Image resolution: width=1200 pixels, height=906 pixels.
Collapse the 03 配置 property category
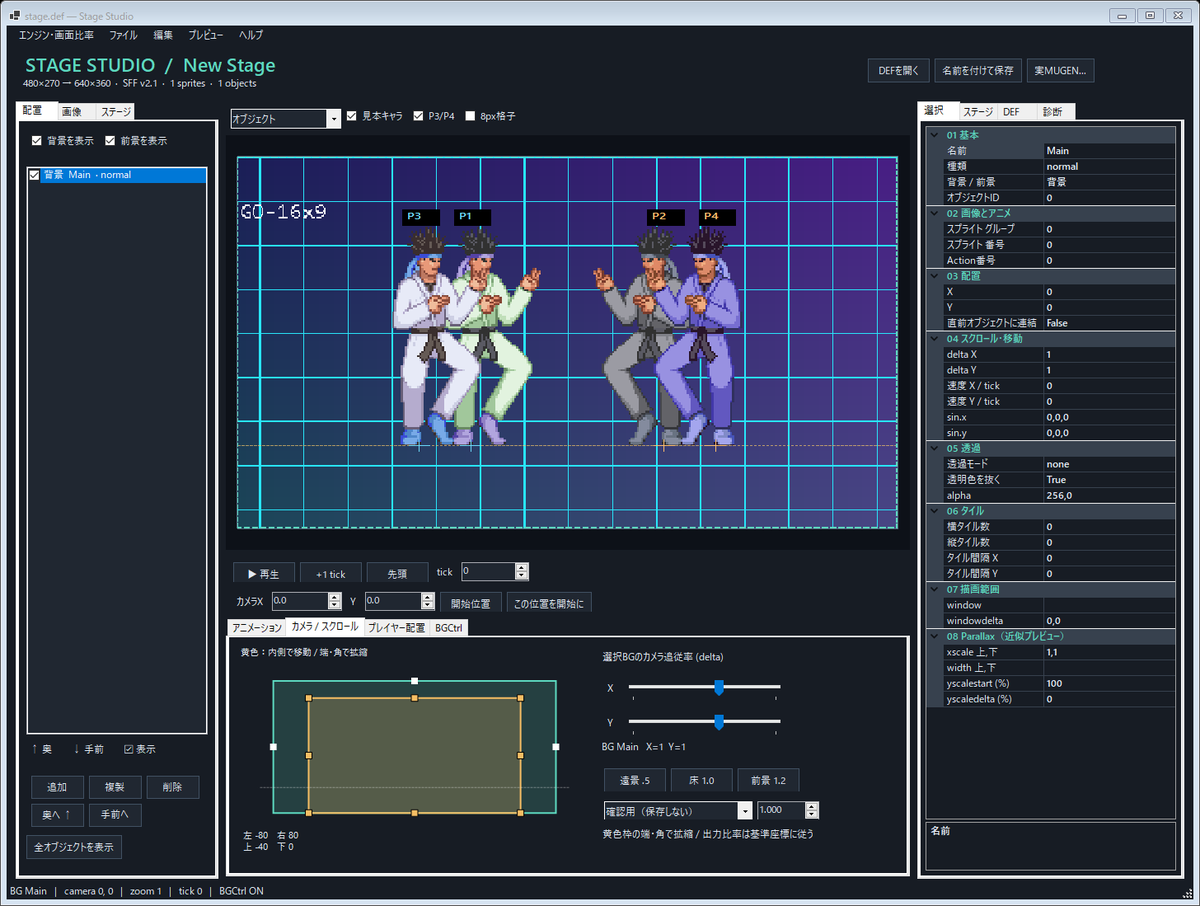tap(935, 276)
